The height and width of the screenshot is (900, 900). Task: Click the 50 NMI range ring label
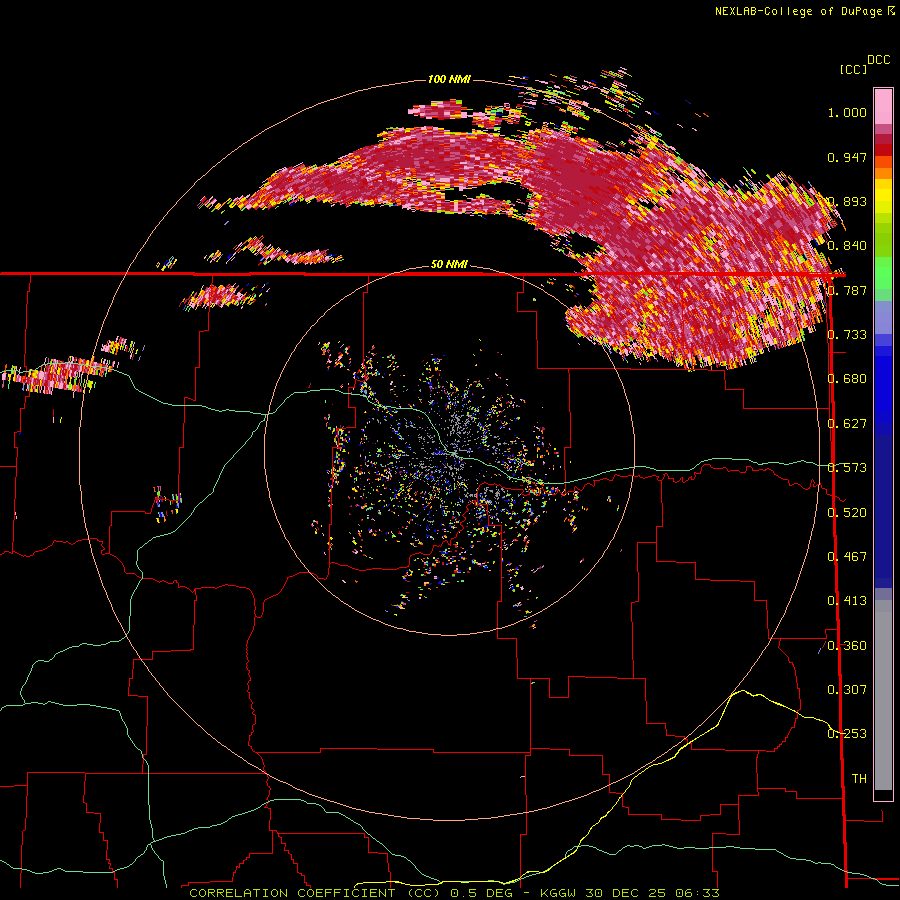pyautogui.click(x=449, y=264)
